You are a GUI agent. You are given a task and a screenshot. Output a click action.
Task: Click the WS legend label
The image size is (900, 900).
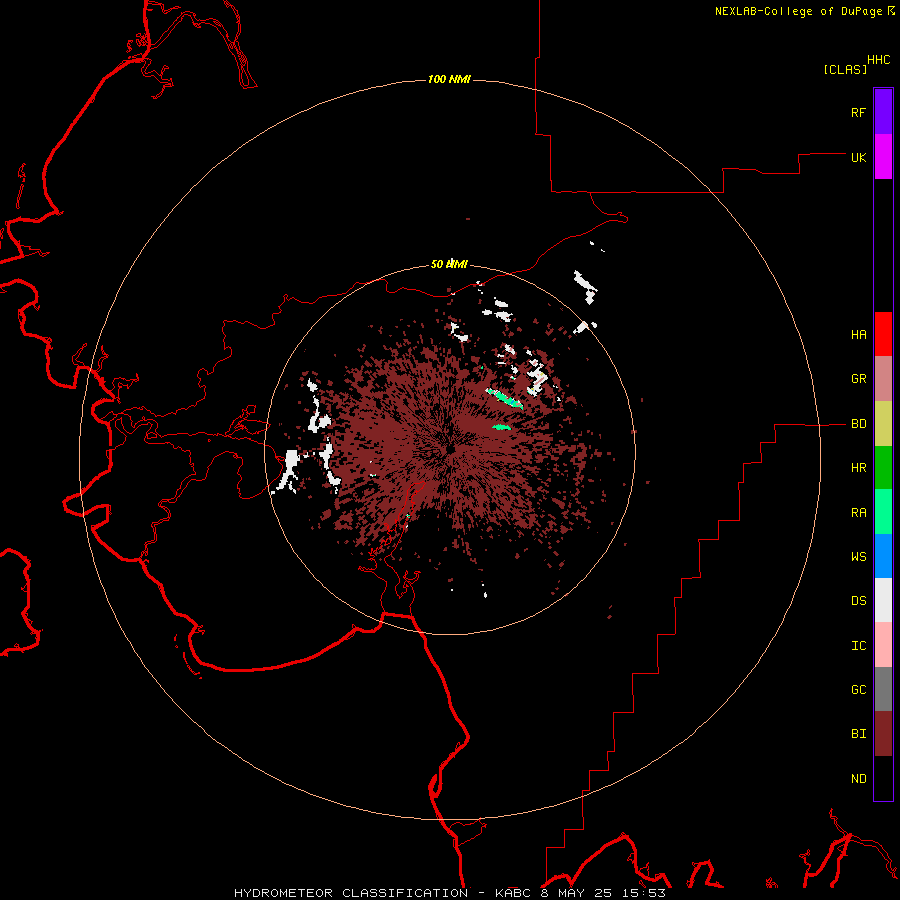point(858,556)
